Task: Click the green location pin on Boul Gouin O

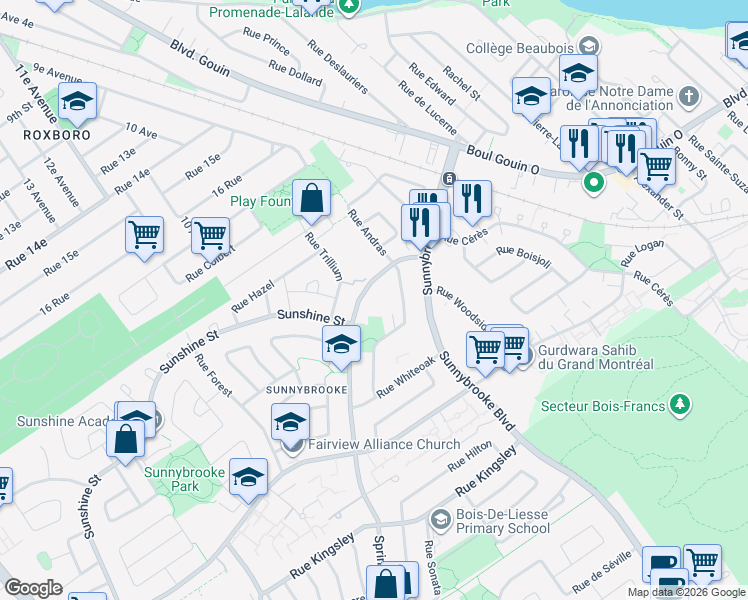Action: coord(593,183)
